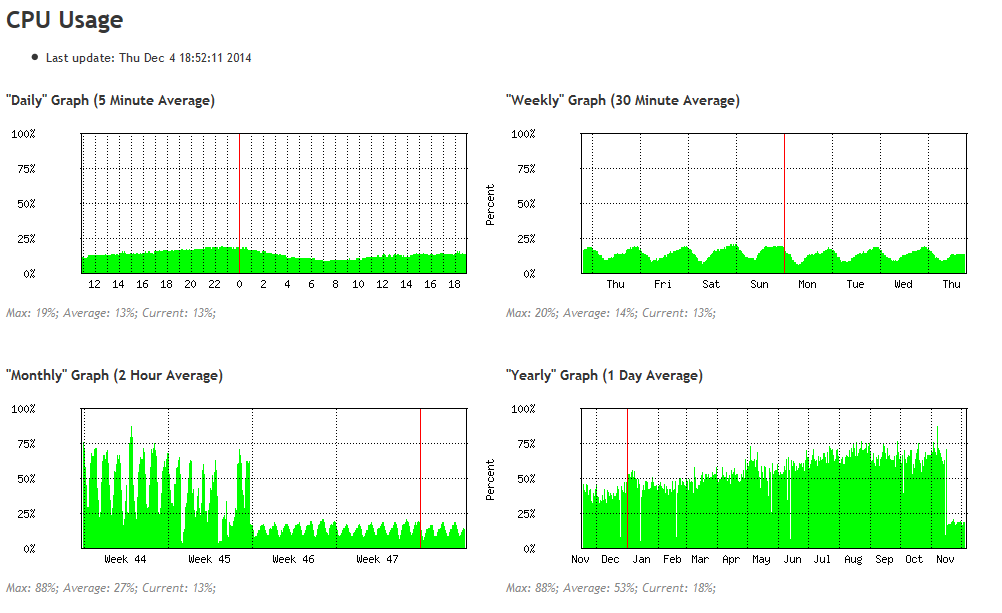Image resolution: width=1002 pixels, height=613 pixels.
Task: Click the Week 45 label on Monthly graph
Action: pyautogui.click(x=209, y=559)
